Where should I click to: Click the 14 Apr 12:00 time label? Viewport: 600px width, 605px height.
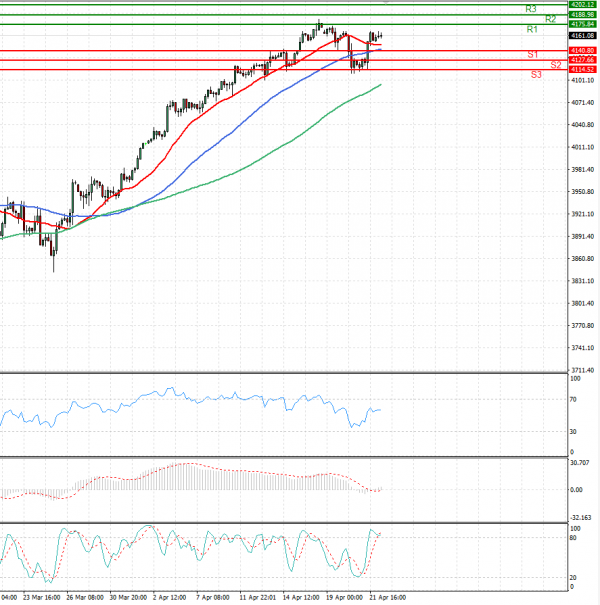(x=301, y=598)
